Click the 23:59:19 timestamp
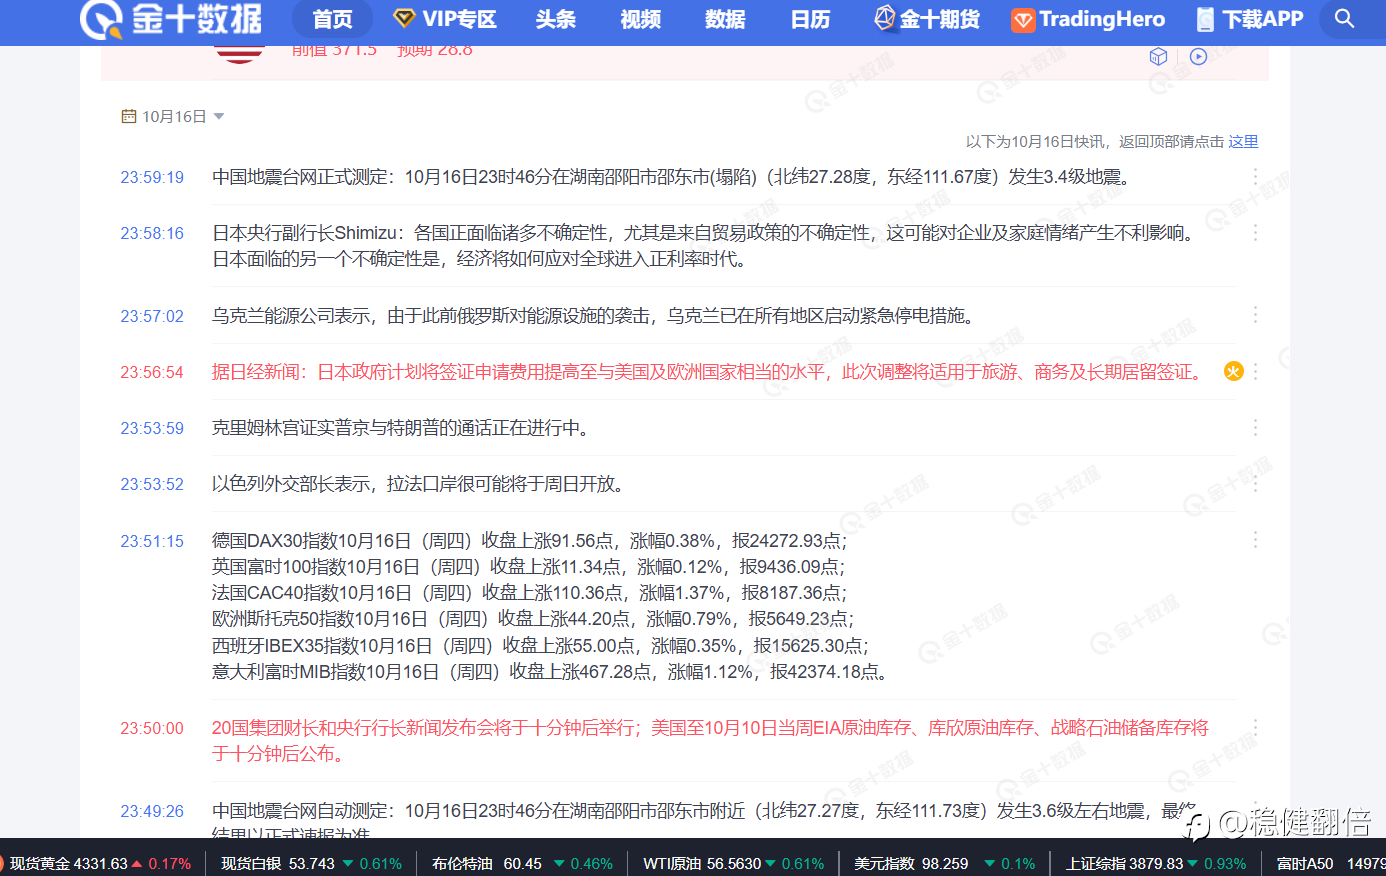The width and height of the screenshot is (1386, 876). (x=152, y=178)
